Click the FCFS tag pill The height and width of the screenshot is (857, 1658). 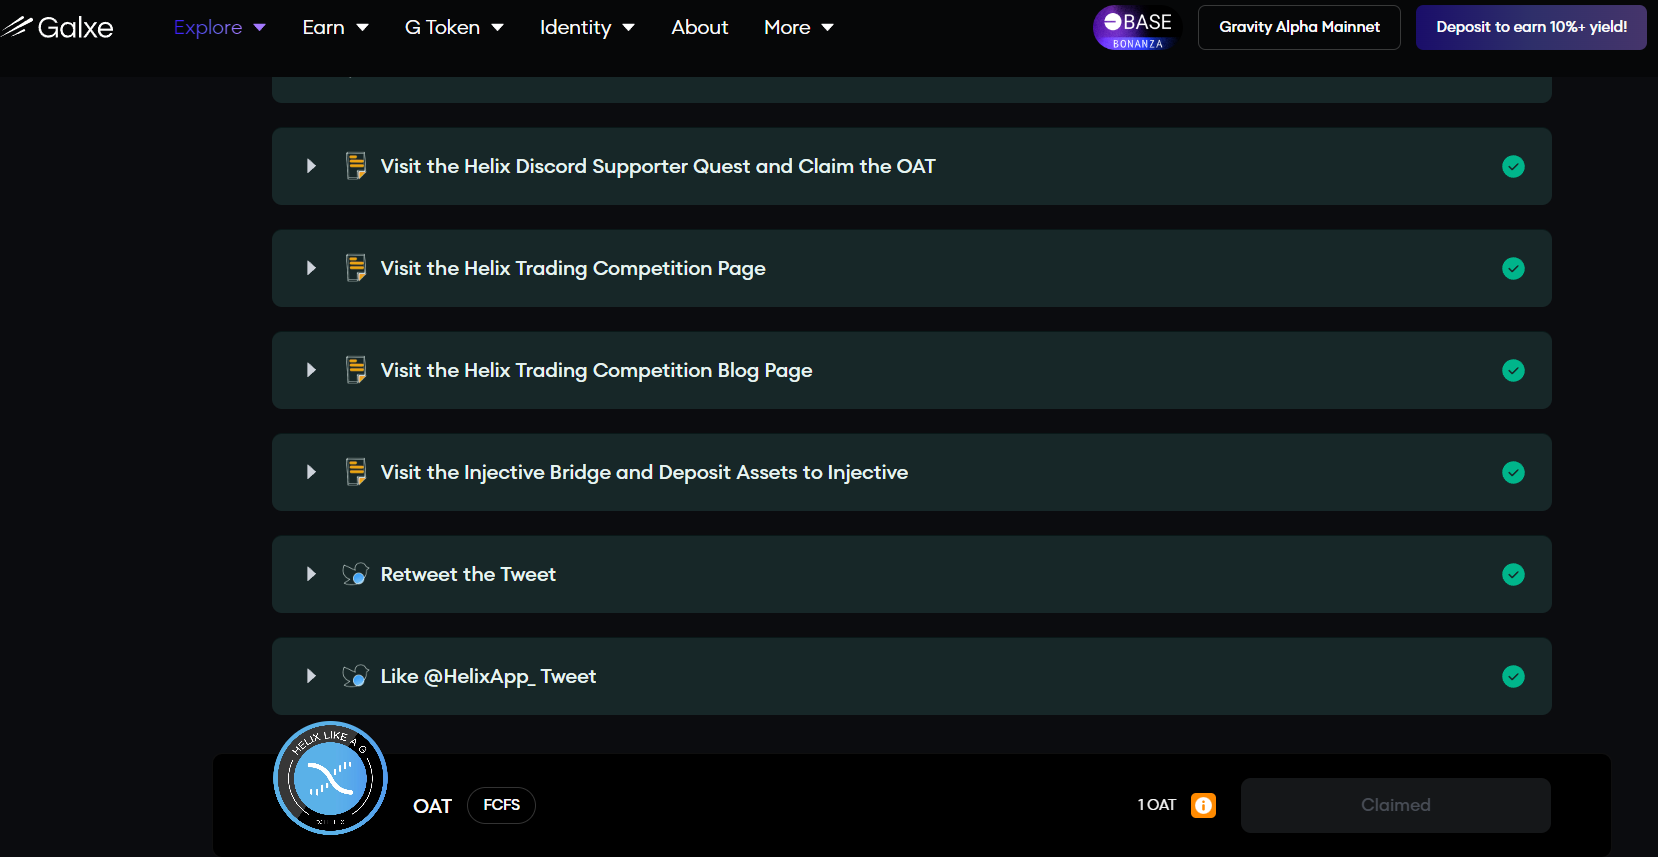click(501, 805)
